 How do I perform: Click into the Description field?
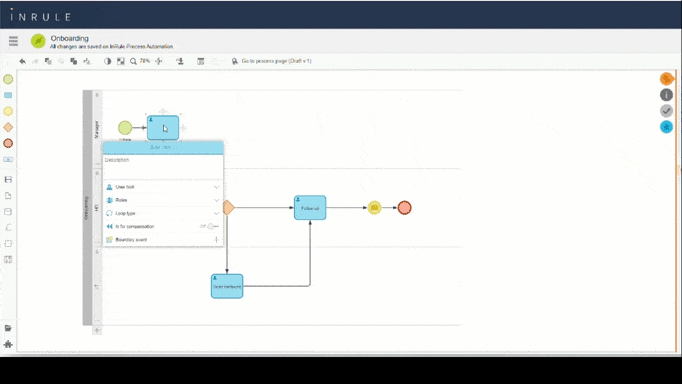pyautogui.click(x=163, y=167)
